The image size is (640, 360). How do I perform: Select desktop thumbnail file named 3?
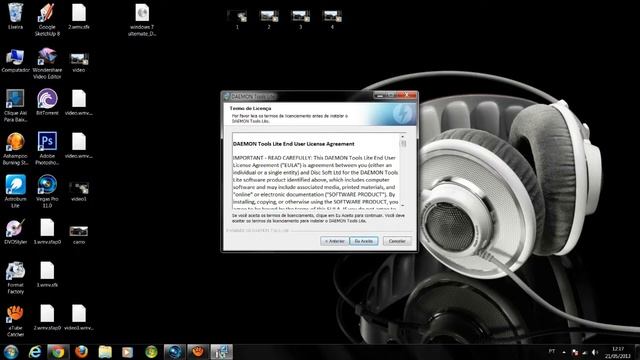(x=300, y=20)
